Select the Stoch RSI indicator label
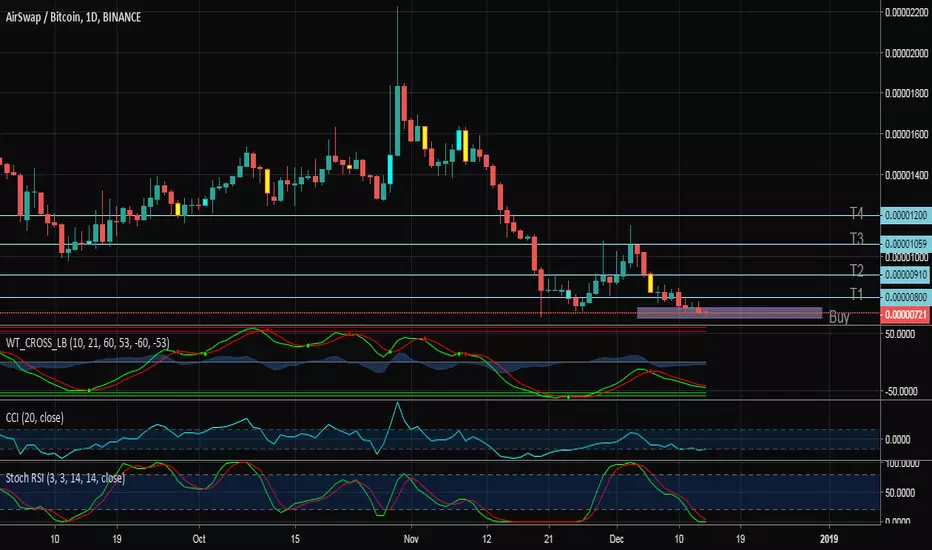 pyautogui.click(x=65, y=478)
